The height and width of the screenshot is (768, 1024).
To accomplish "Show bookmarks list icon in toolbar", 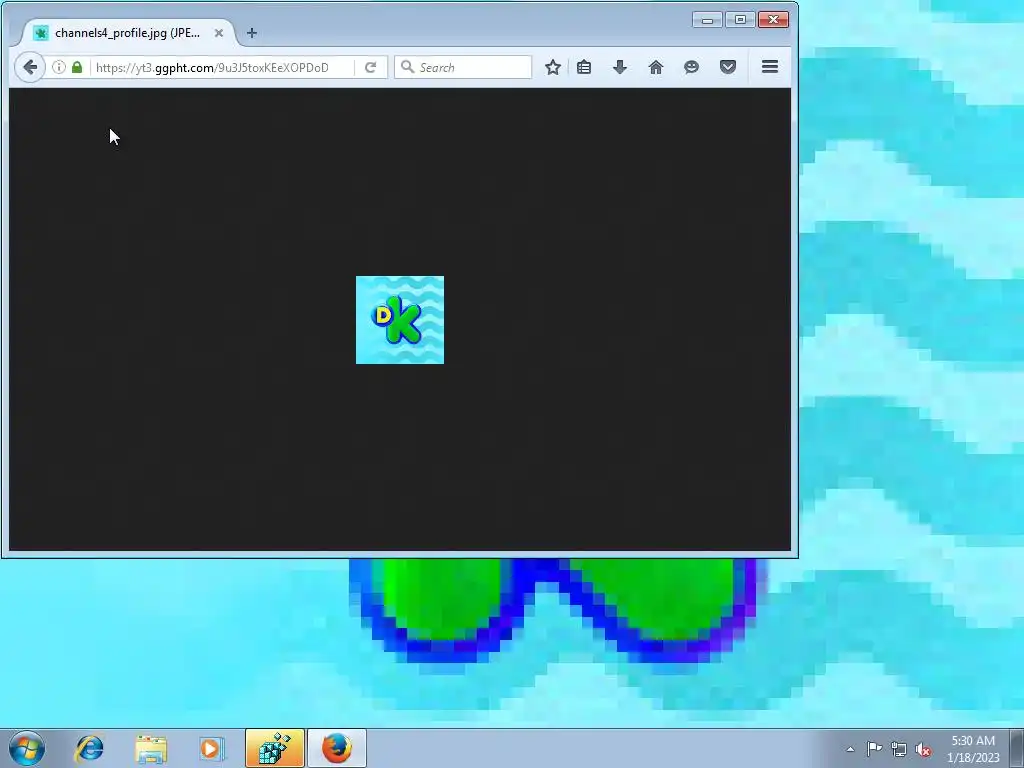I will coord(584,67).
